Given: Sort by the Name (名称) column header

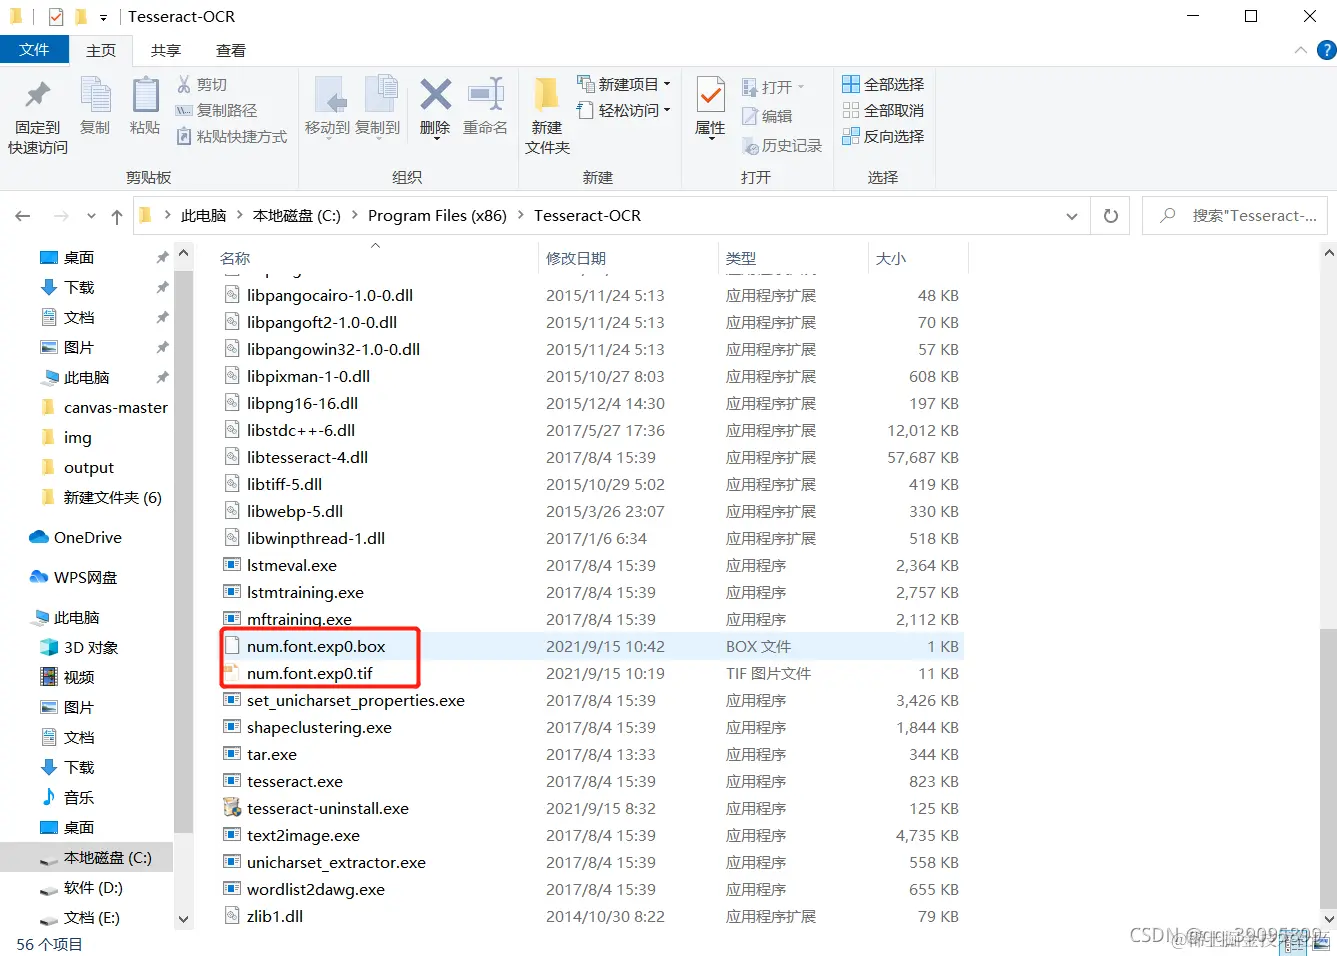Looking at the screenshot, I should point(235,258).
